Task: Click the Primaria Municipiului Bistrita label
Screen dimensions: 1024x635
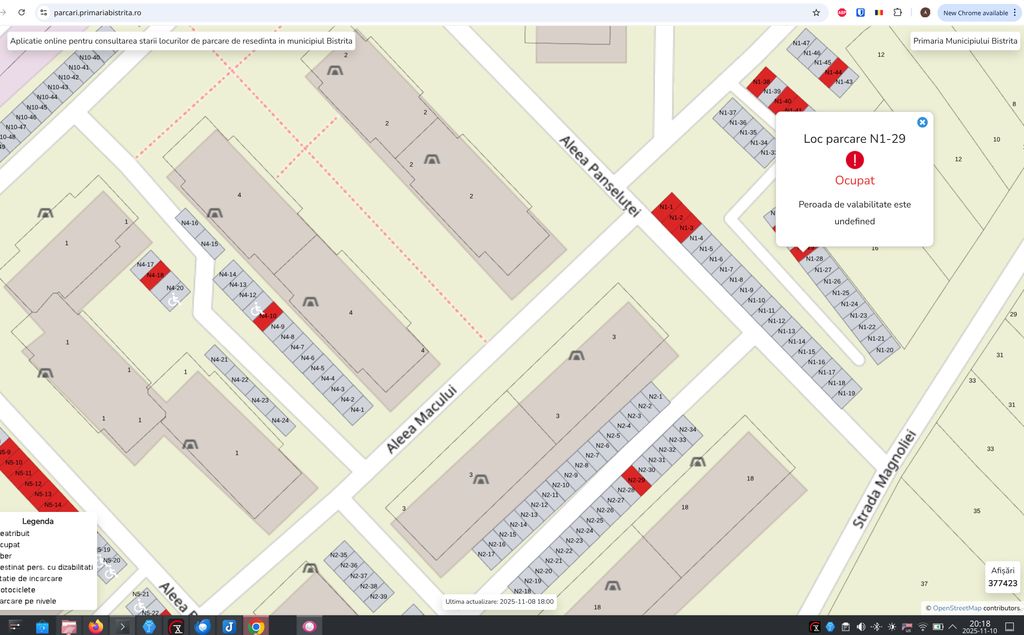Action: pos(964,41)
